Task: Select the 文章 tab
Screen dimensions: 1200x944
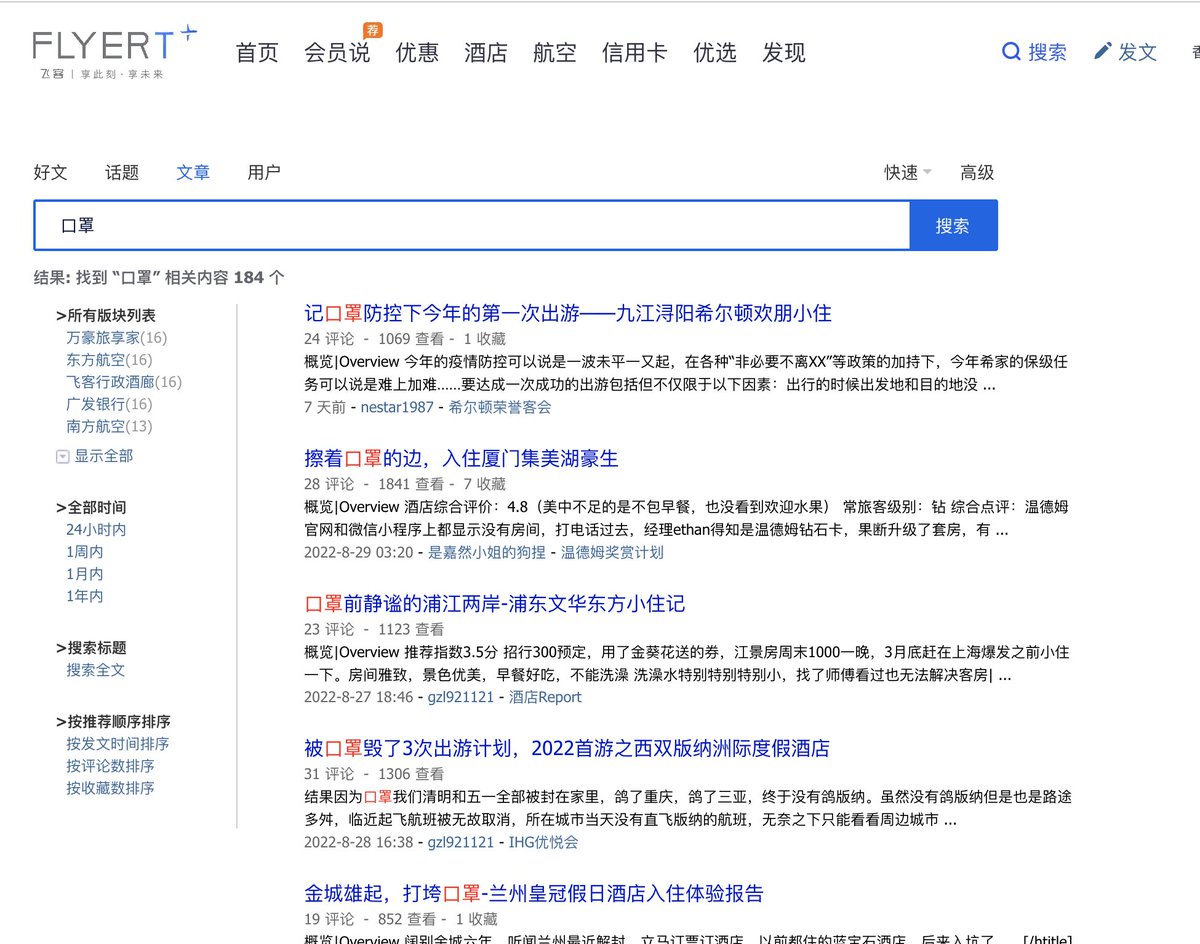Action: pyautogui.click(x=193, y=172)
